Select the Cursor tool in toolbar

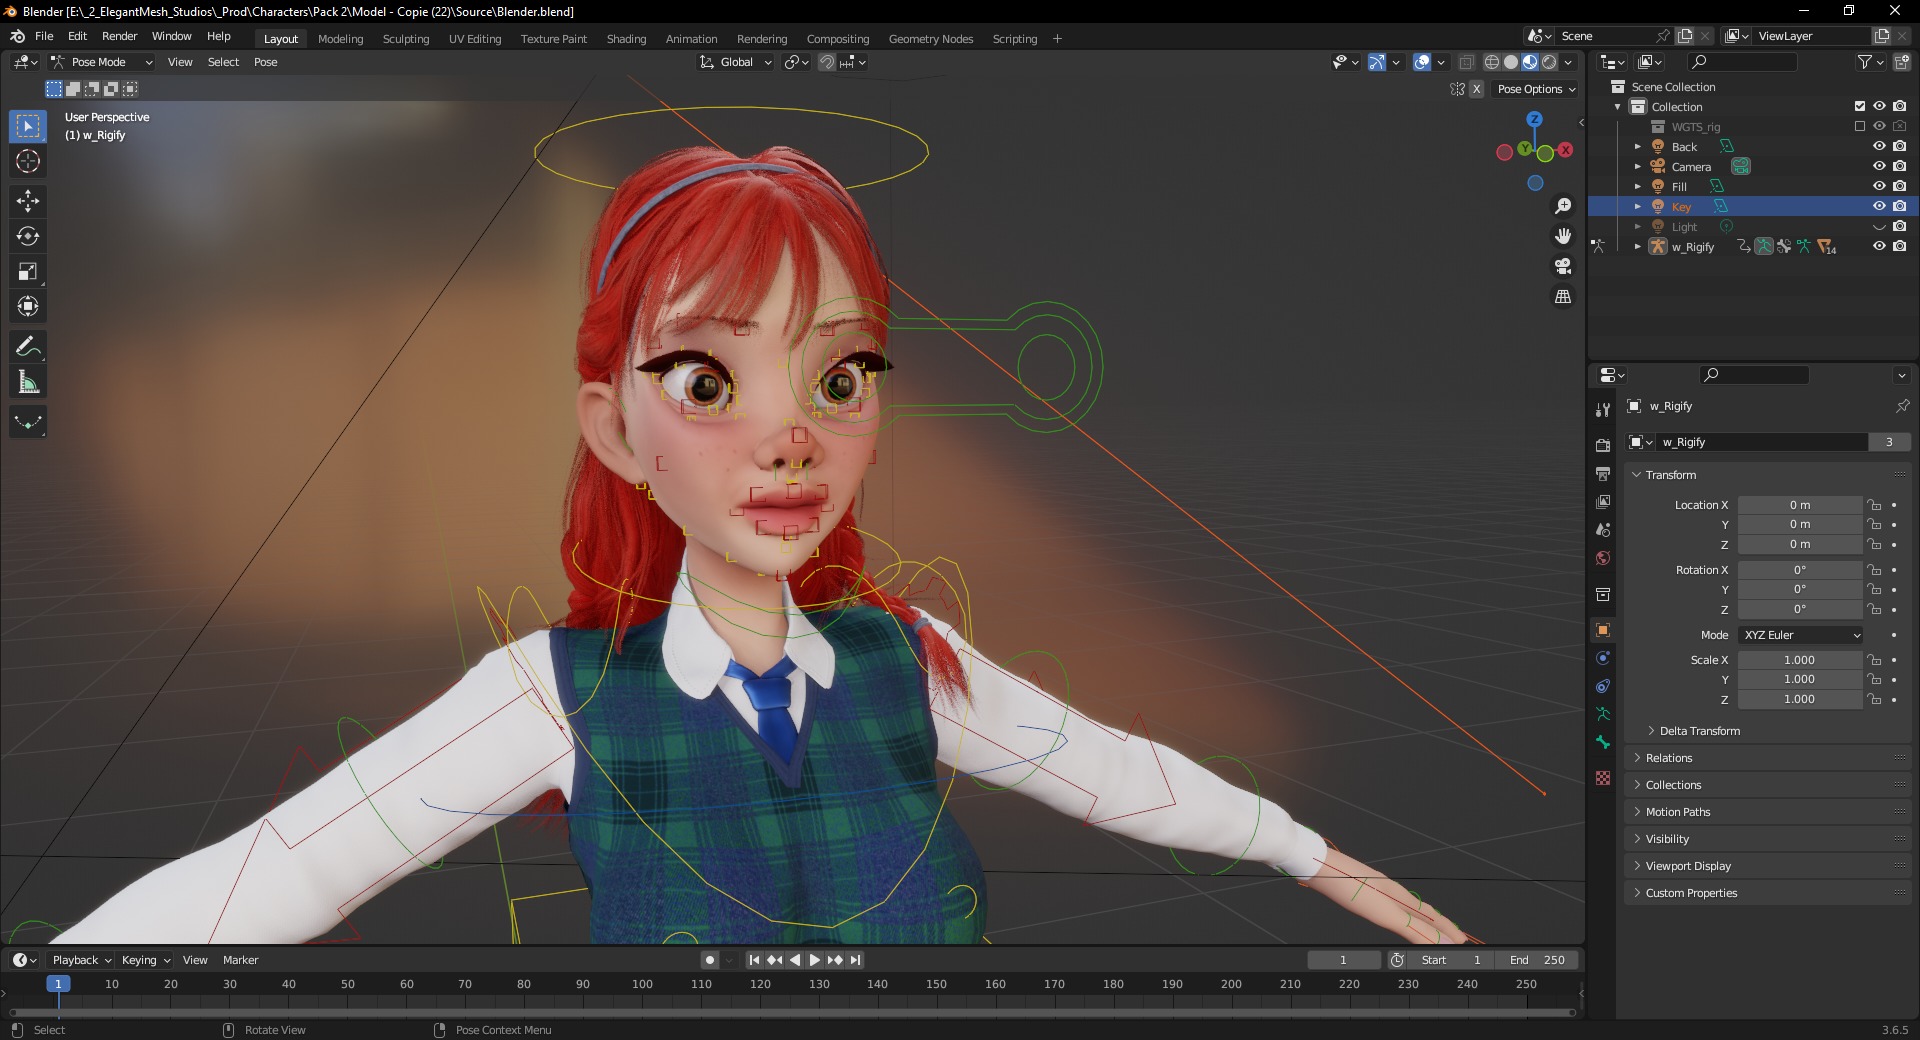pyautogui.click(x=28, y=161)
